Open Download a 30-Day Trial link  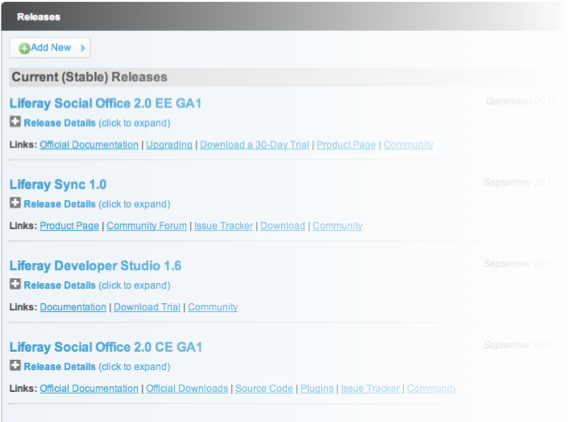pos(254,145)
